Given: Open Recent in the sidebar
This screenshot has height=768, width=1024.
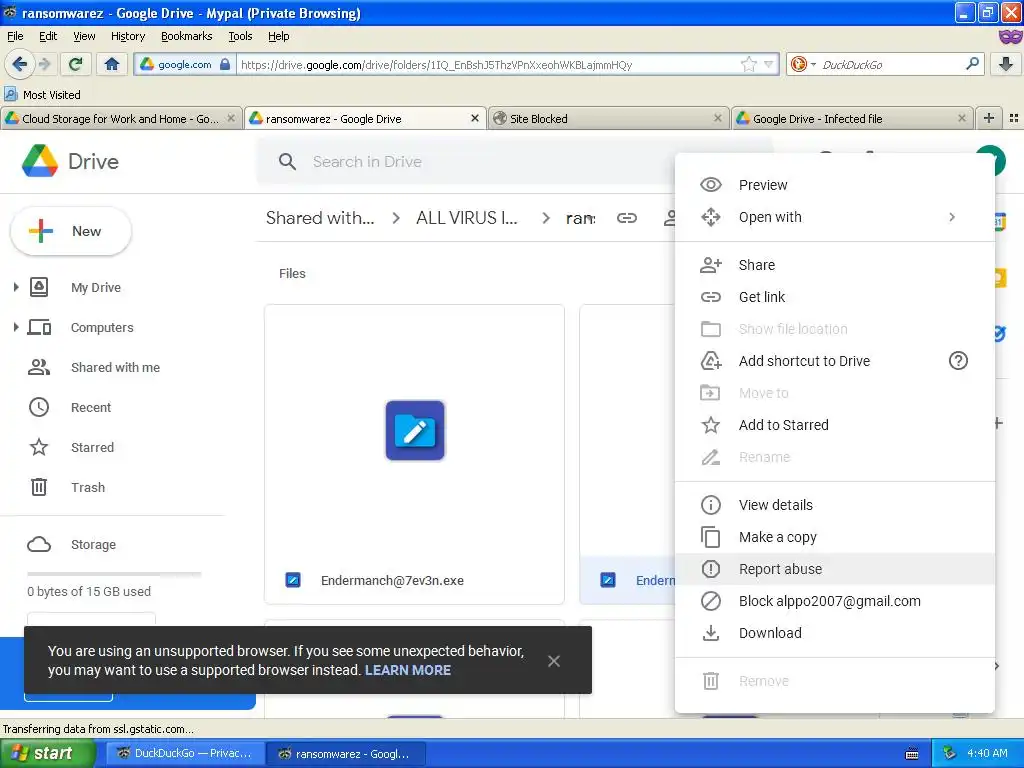Looking at the screenshot, I should 91,408.
